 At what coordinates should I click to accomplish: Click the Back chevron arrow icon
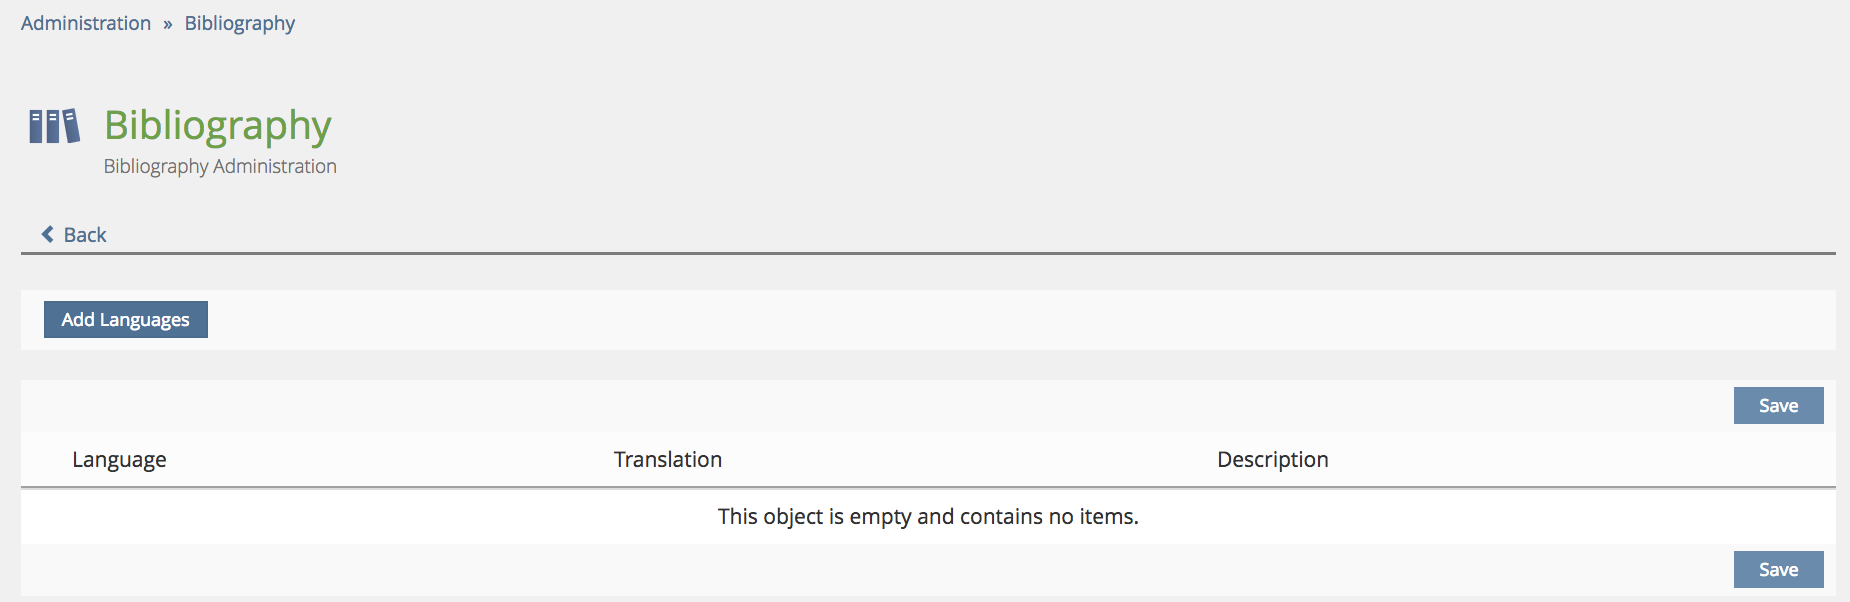(47, 234)
